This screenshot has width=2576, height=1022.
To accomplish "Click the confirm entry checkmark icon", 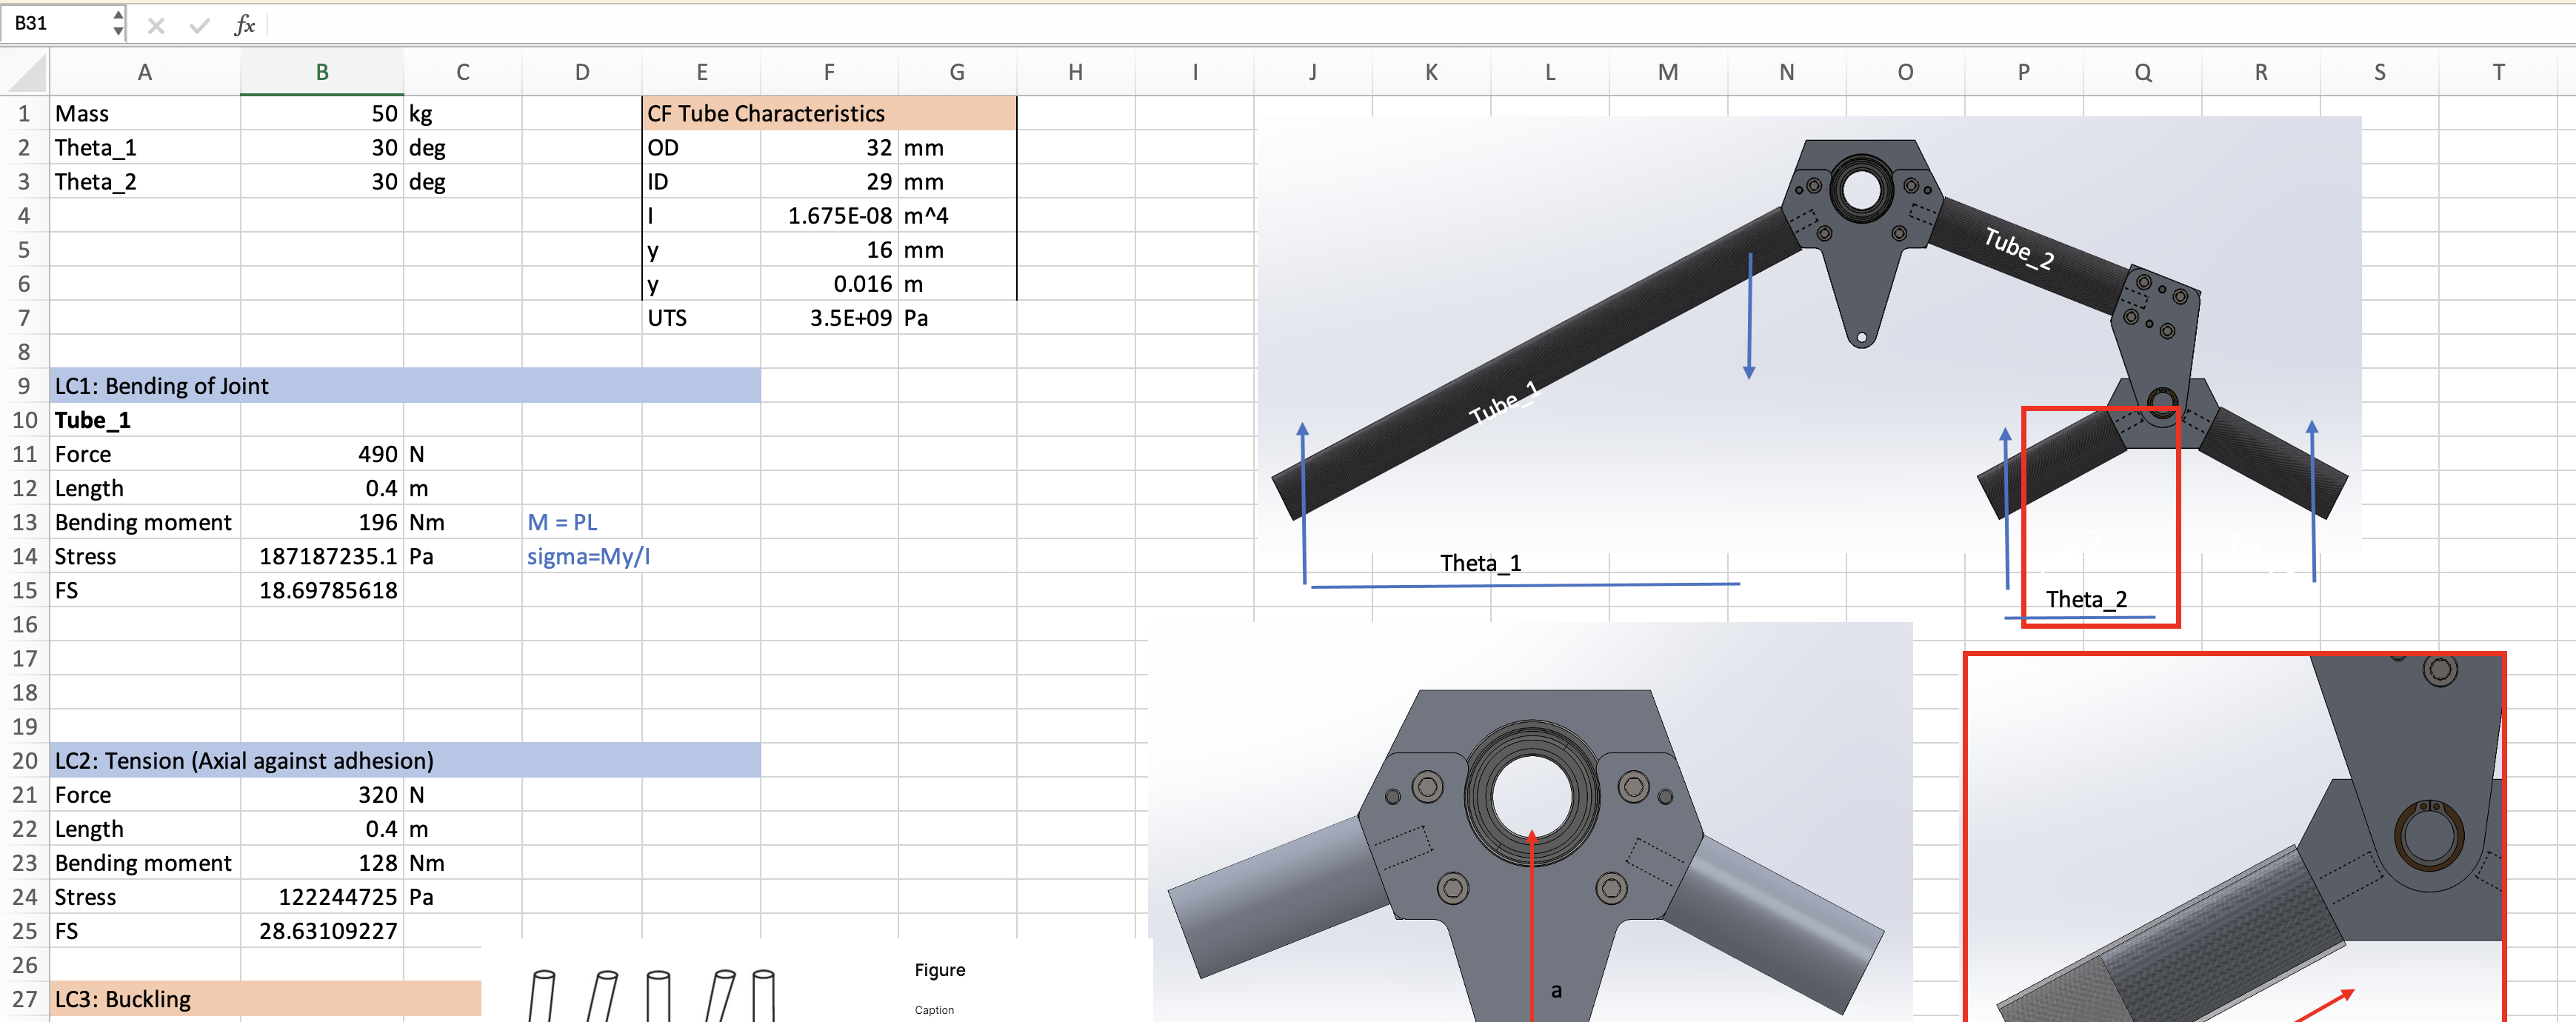I will coord(200,25).
